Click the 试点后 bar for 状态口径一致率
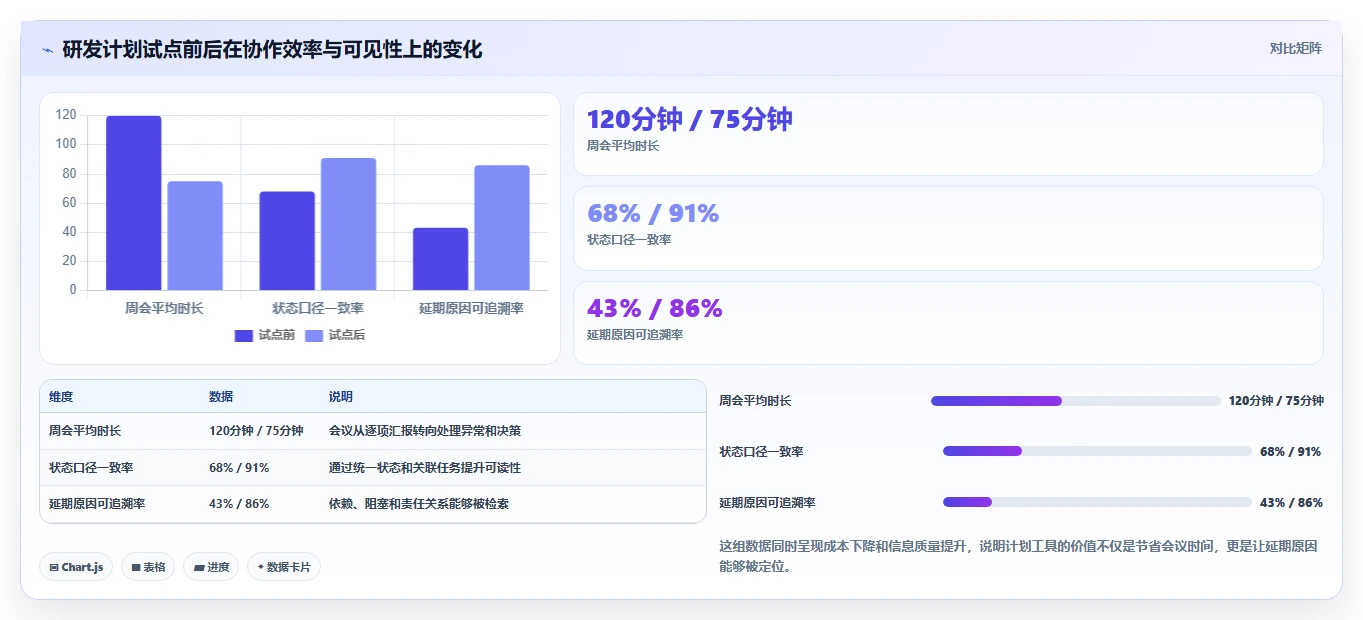 [x=348, y=224]
